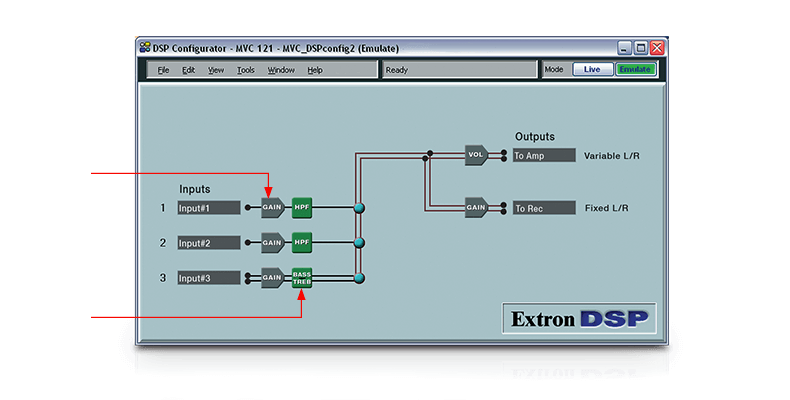This screenshot has height=400, width=790.
Task: Open the Input#1 GAIN block
Action: [x=273, y=208]
